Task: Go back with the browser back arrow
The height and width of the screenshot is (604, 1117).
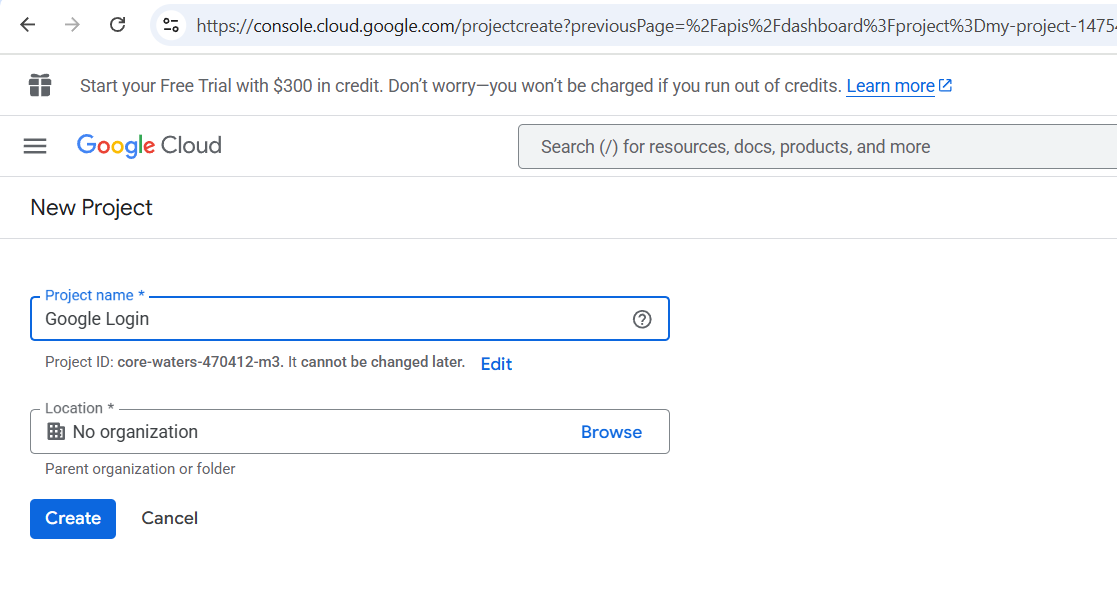Action: pos(27,25)
